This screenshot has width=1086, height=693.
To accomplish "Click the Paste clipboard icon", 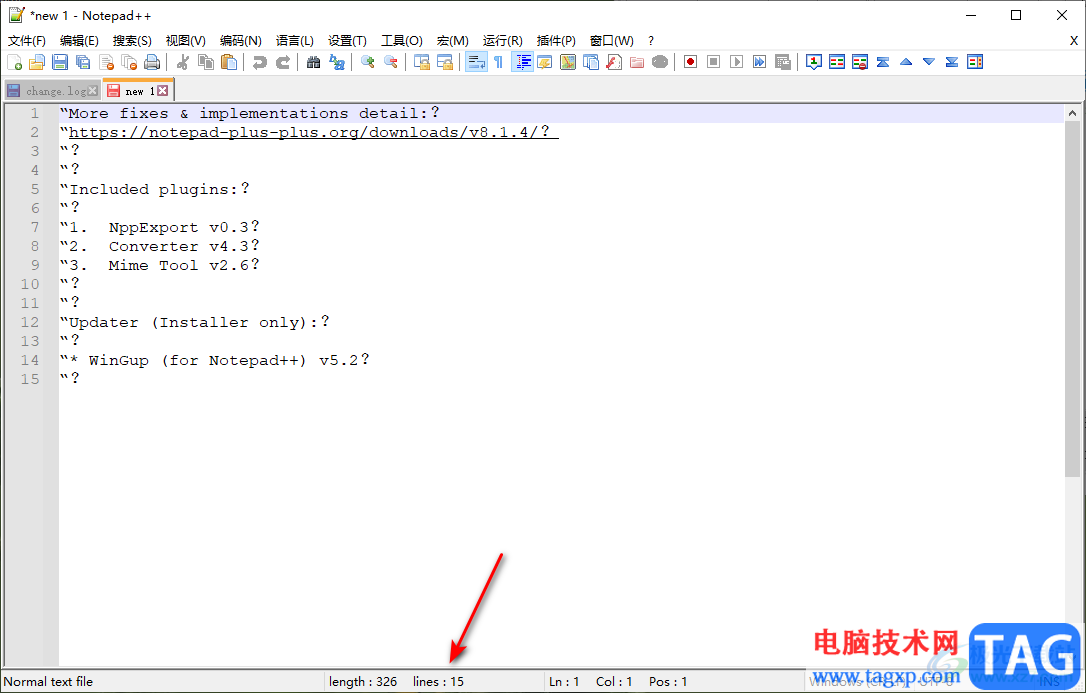I will click(229, 62).
